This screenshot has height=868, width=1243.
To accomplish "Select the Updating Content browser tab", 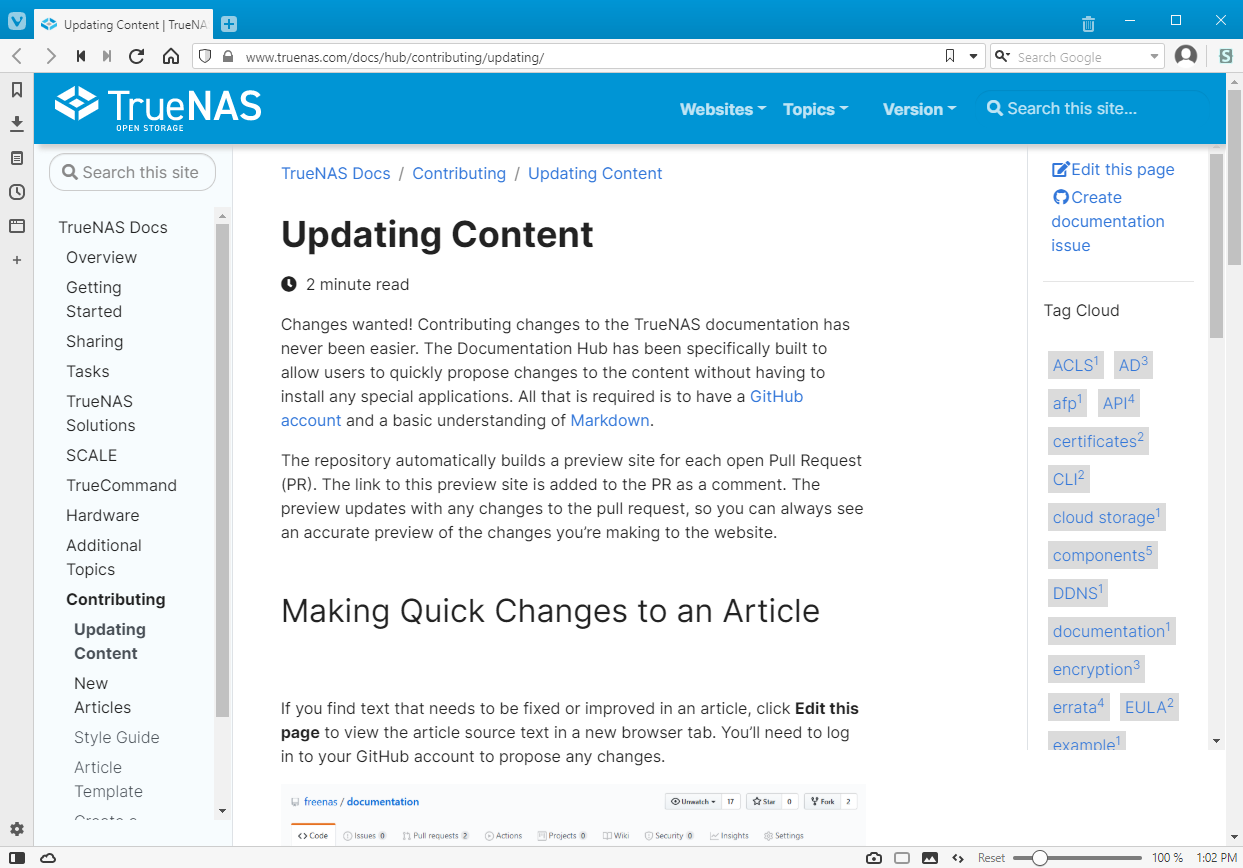I will [124, 24].
